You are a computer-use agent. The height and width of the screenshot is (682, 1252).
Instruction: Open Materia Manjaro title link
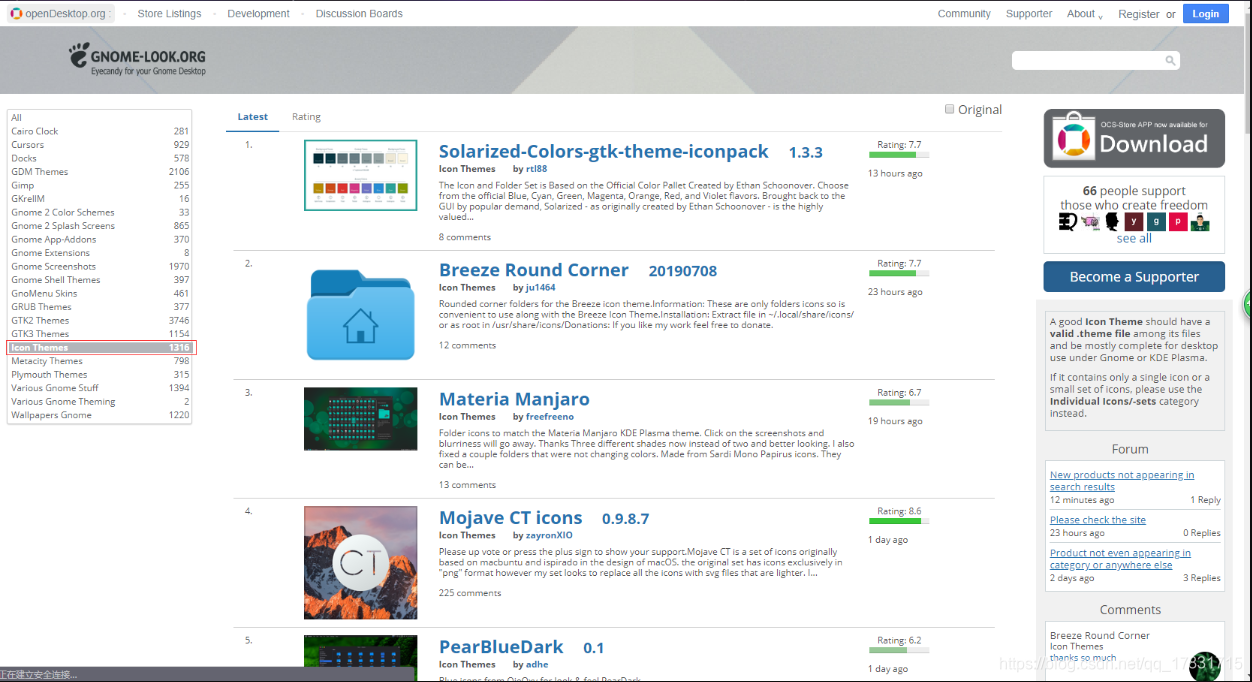[514, 399]
